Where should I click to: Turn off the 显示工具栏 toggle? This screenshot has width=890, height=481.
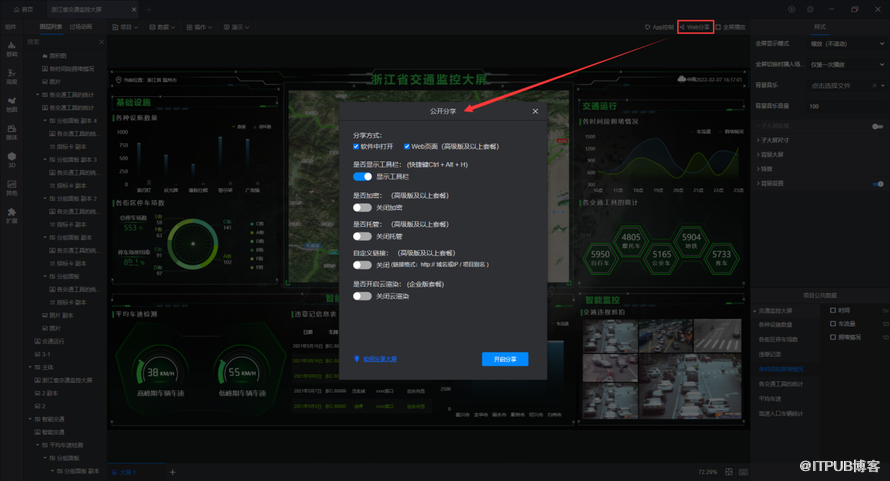pos(362,176)
